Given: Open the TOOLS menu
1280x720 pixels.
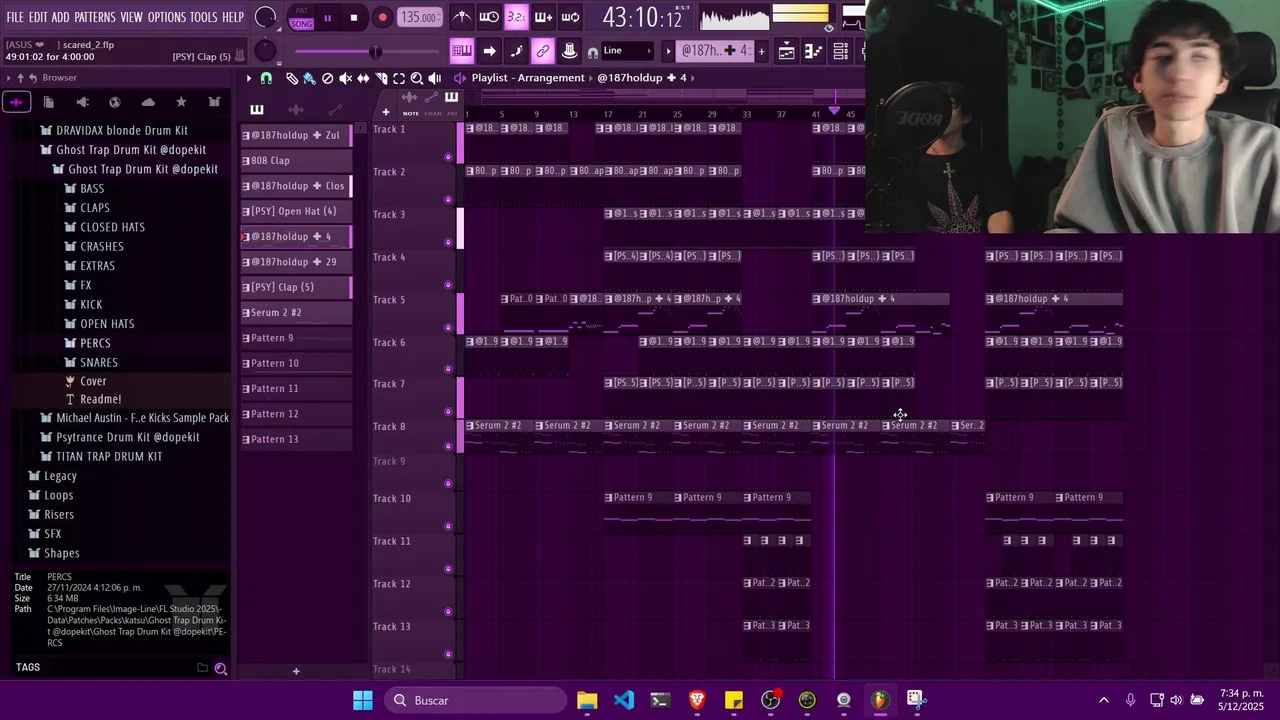Looking at the screenshot, I should [x=204, y=18].
